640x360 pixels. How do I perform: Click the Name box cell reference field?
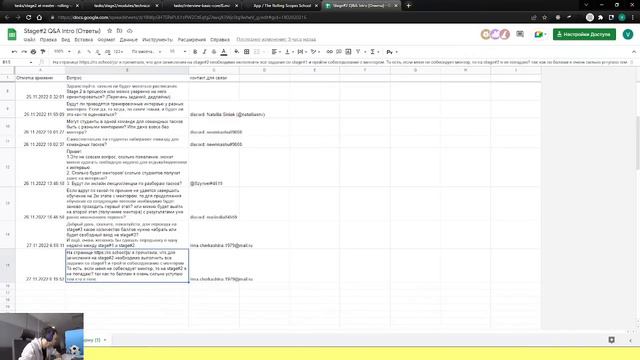tap(17, 62)
